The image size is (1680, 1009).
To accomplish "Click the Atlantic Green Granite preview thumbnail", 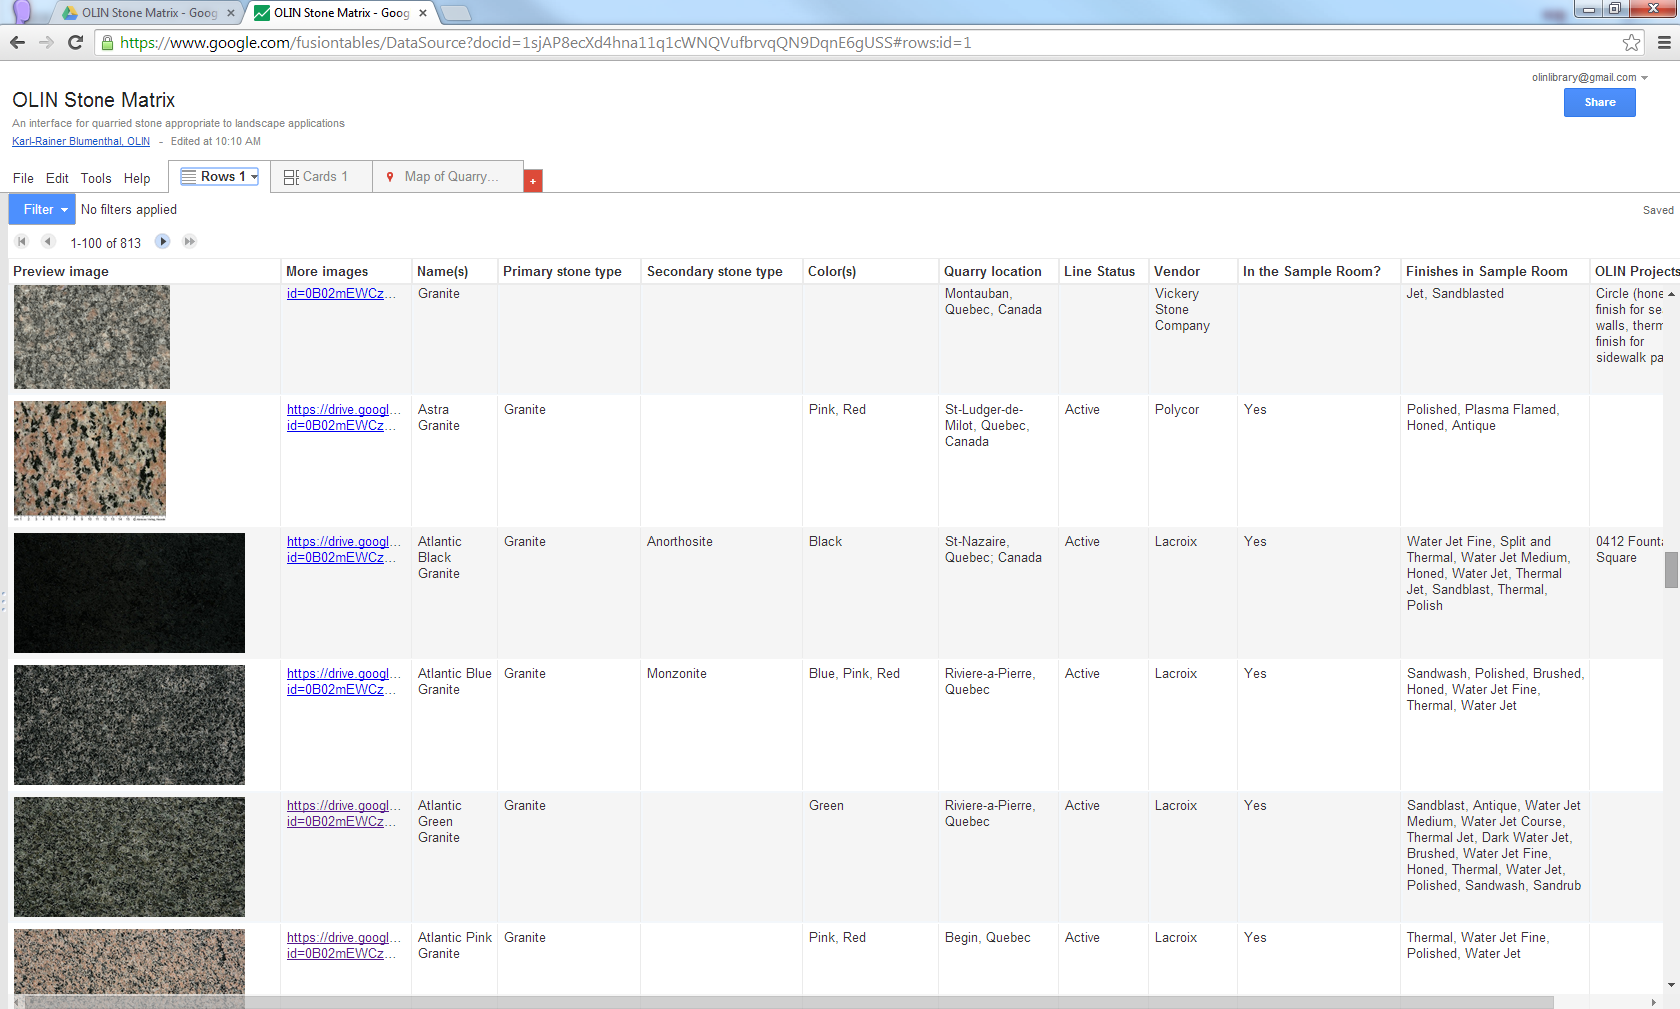I will click(x=129, y=857).
